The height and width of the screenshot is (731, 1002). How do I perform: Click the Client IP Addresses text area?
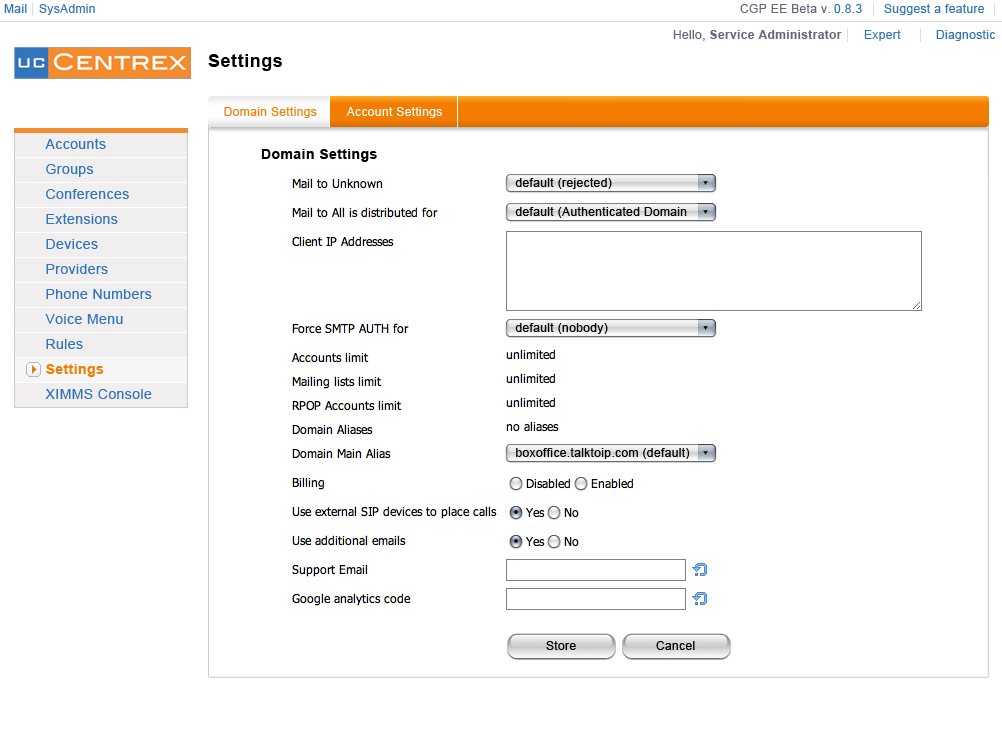tap(713, 271)
